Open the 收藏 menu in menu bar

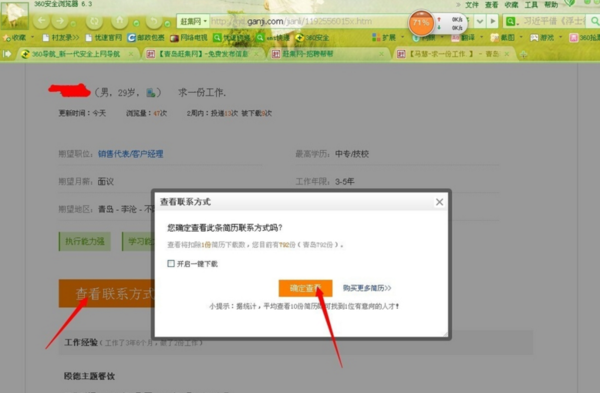(511, 5)
